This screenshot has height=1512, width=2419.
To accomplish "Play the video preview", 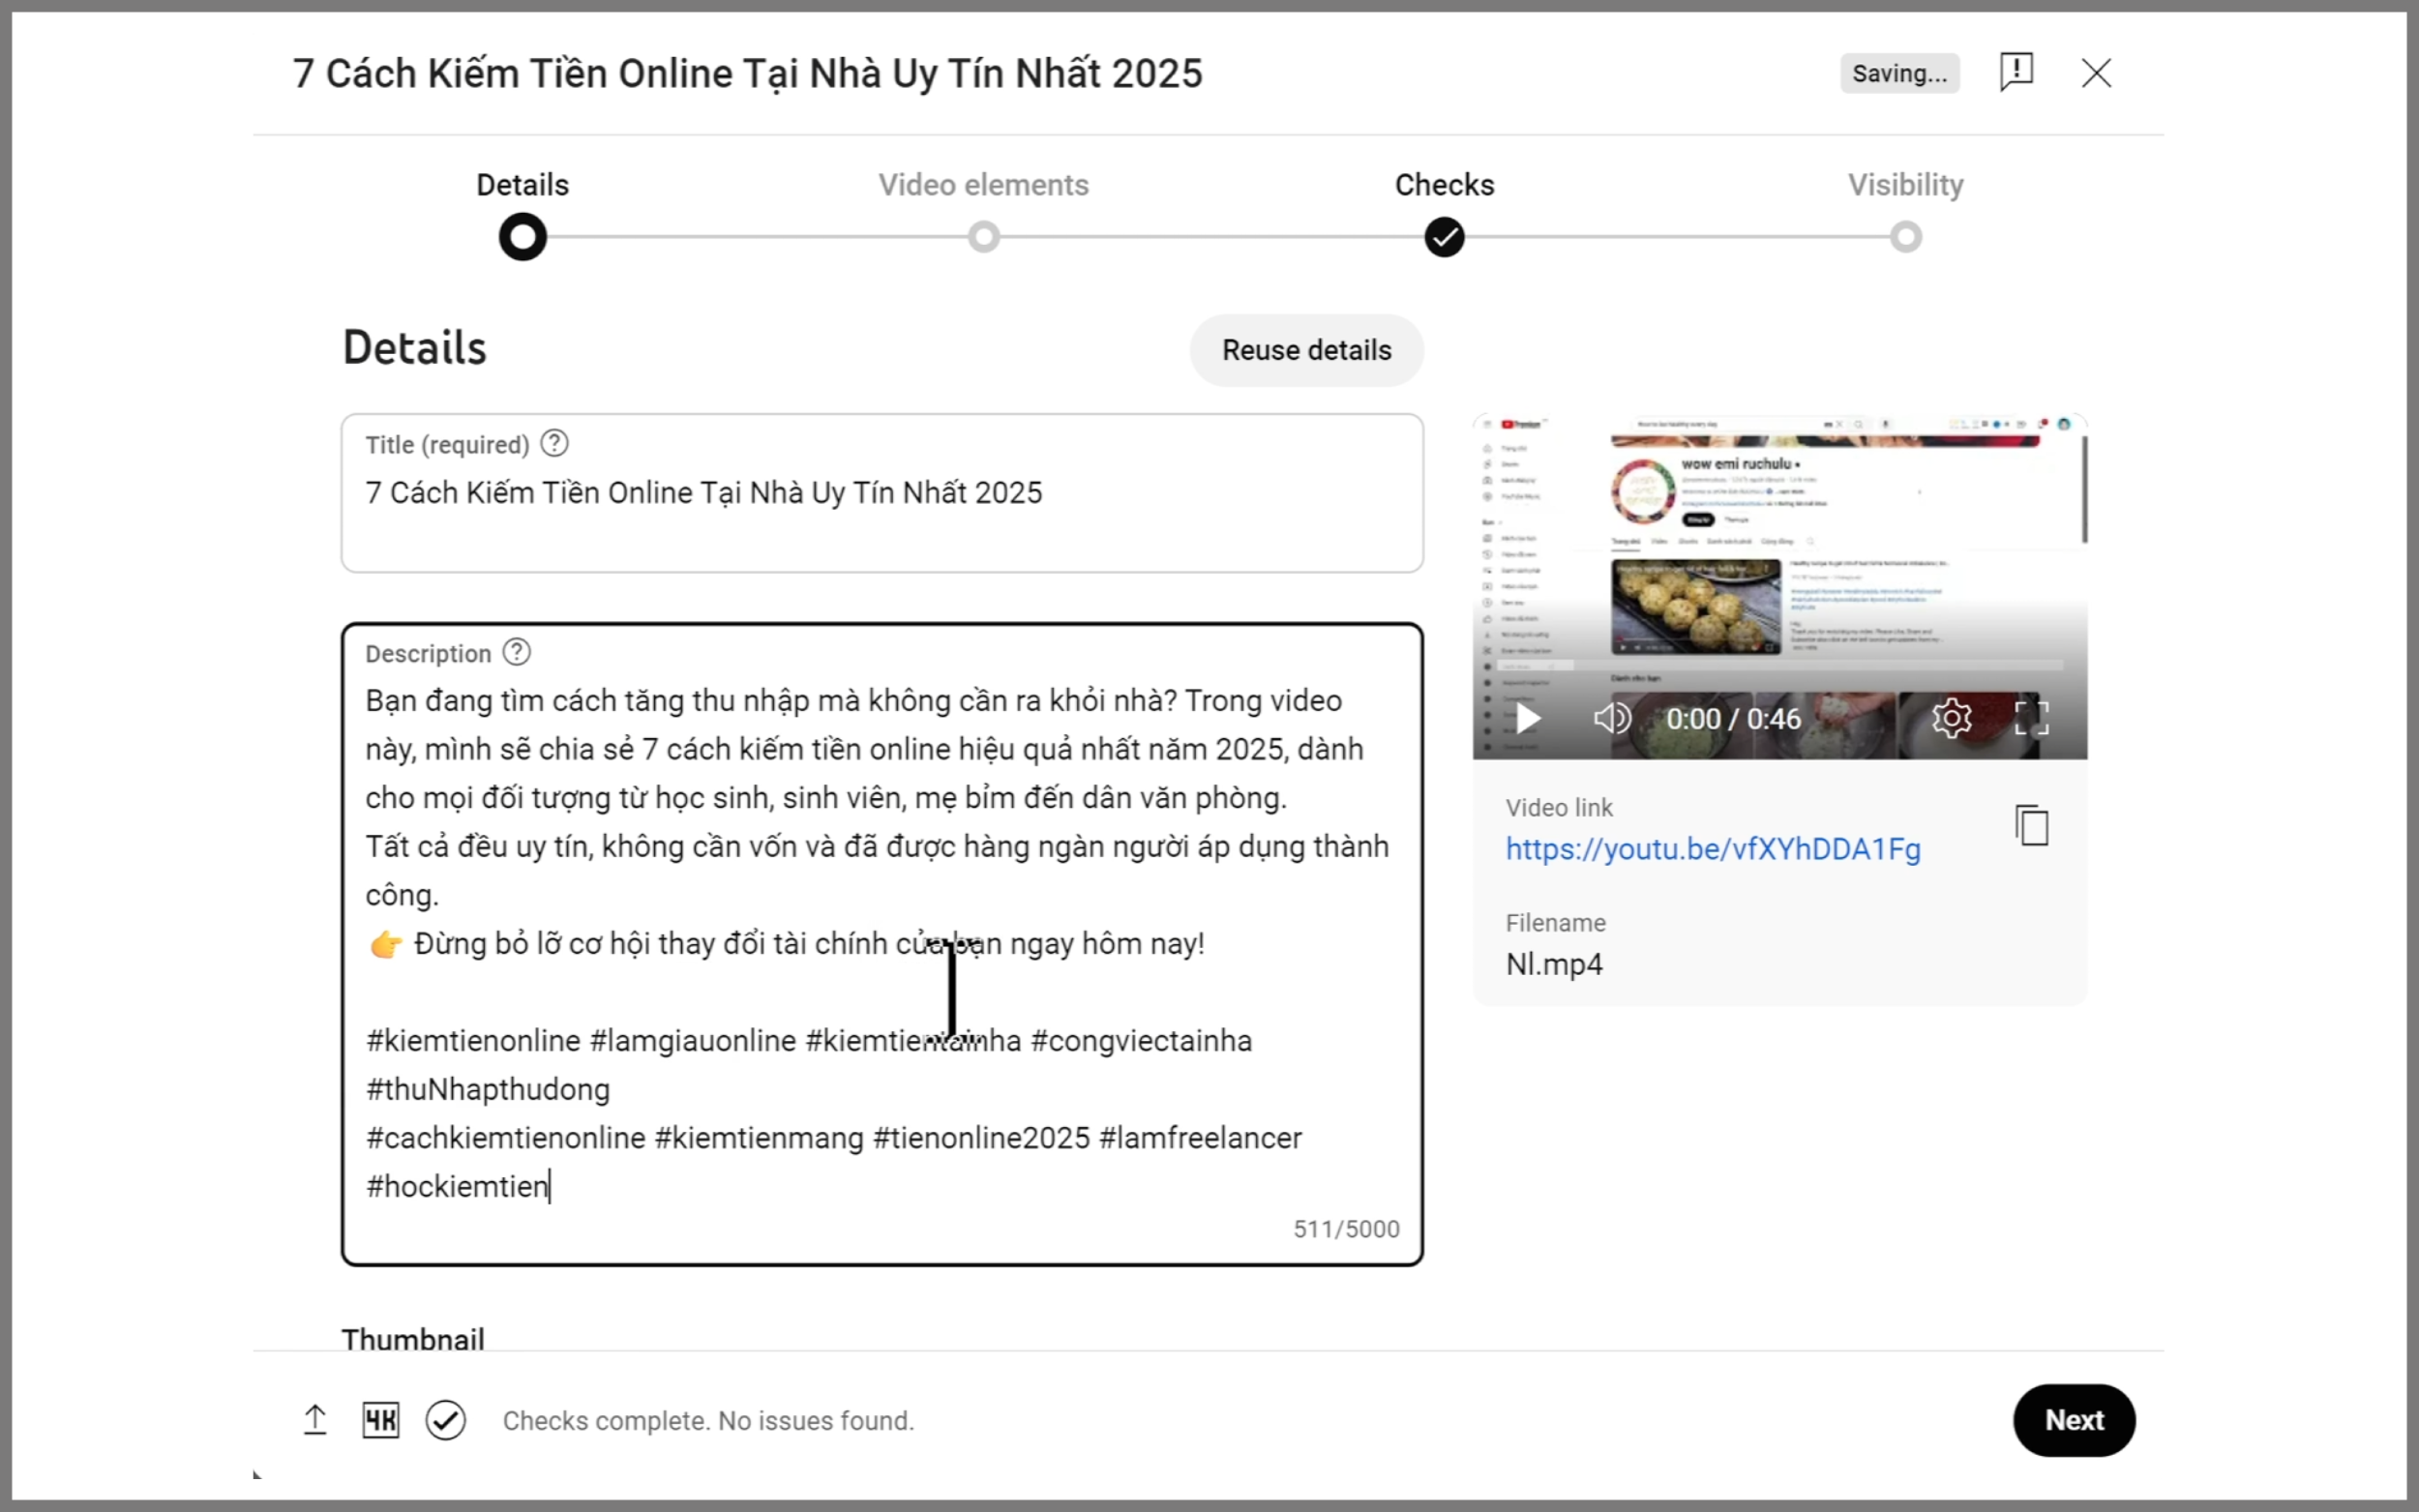I will pos(1527,718).
